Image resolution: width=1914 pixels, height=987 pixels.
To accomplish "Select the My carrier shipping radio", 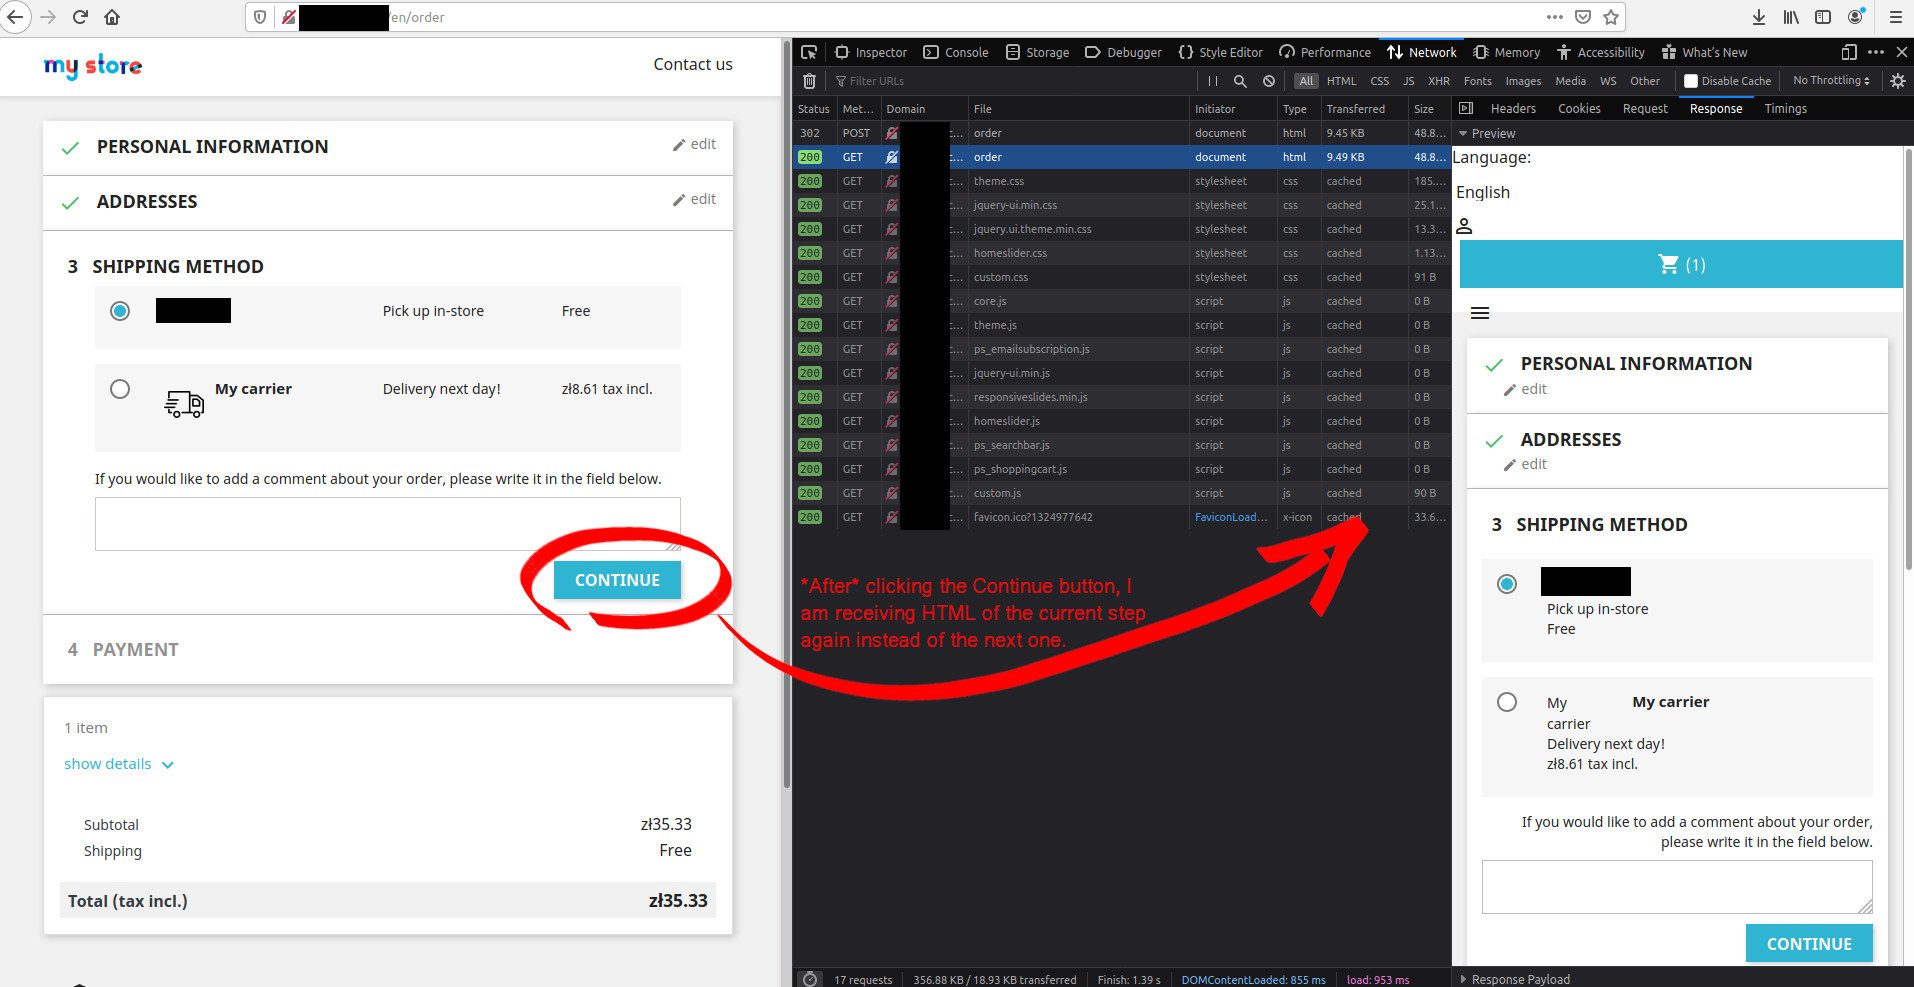I will 120,389.
